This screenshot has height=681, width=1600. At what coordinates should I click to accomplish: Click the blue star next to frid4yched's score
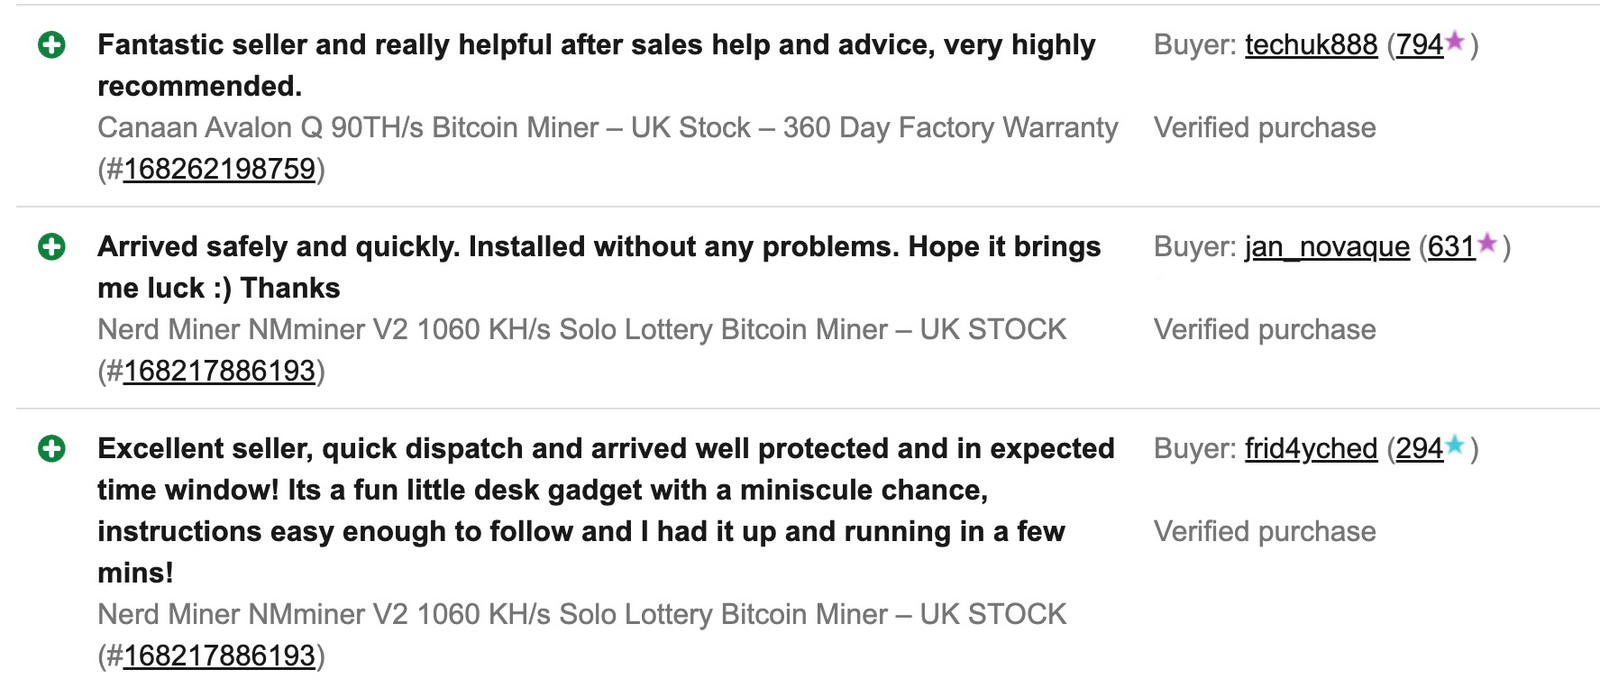click(x=1455, y=445)
